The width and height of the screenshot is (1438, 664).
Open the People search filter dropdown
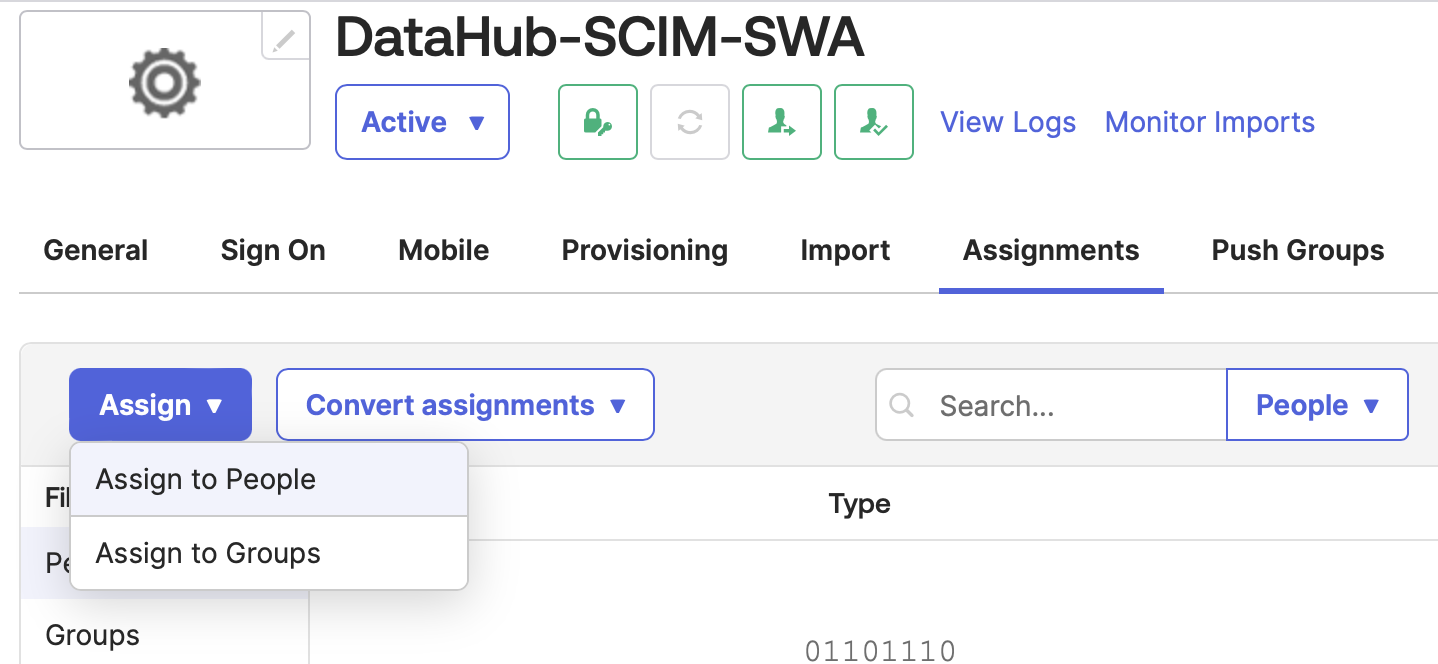1317,405
